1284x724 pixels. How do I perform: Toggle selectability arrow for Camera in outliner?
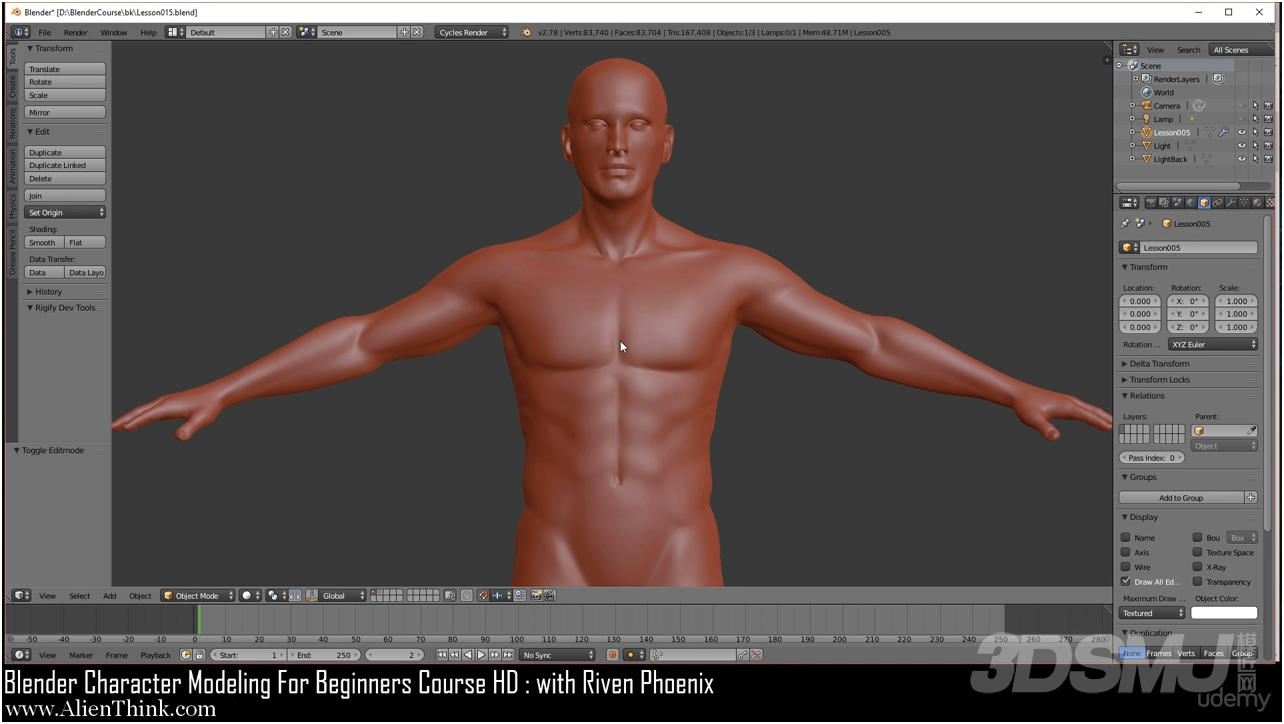pyautogui.click(x=1255, y=105)
